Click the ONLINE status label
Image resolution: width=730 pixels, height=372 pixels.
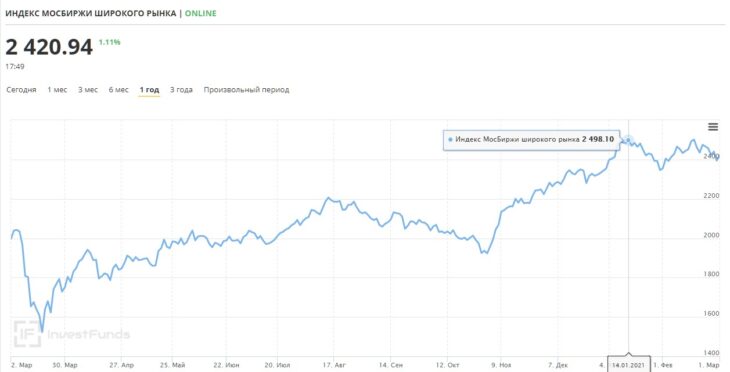(x=201, y=14)
